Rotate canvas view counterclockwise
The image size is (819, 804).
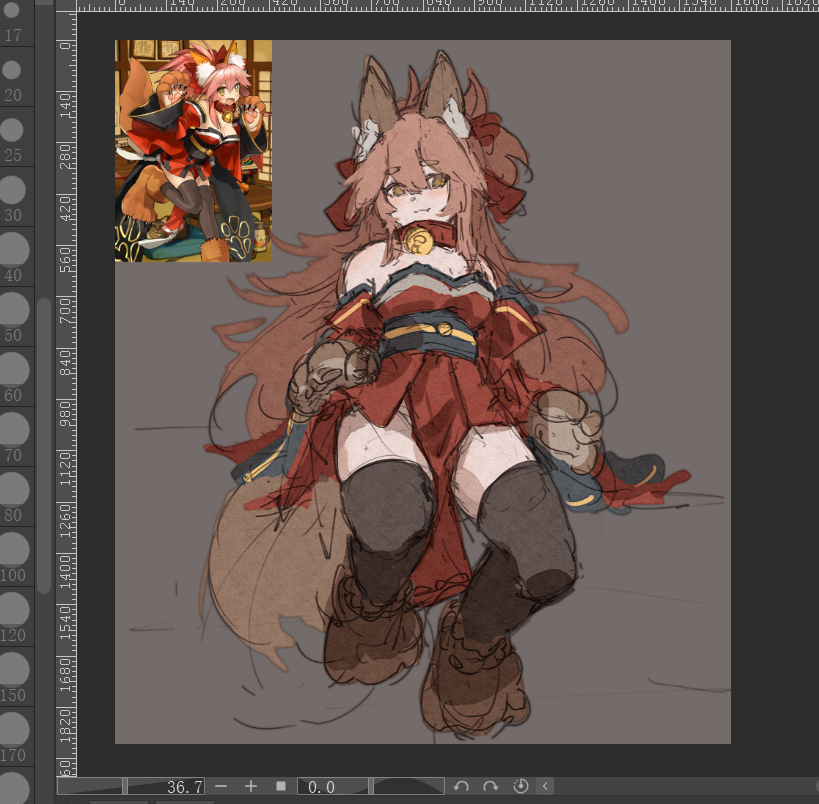coord(461,786)
